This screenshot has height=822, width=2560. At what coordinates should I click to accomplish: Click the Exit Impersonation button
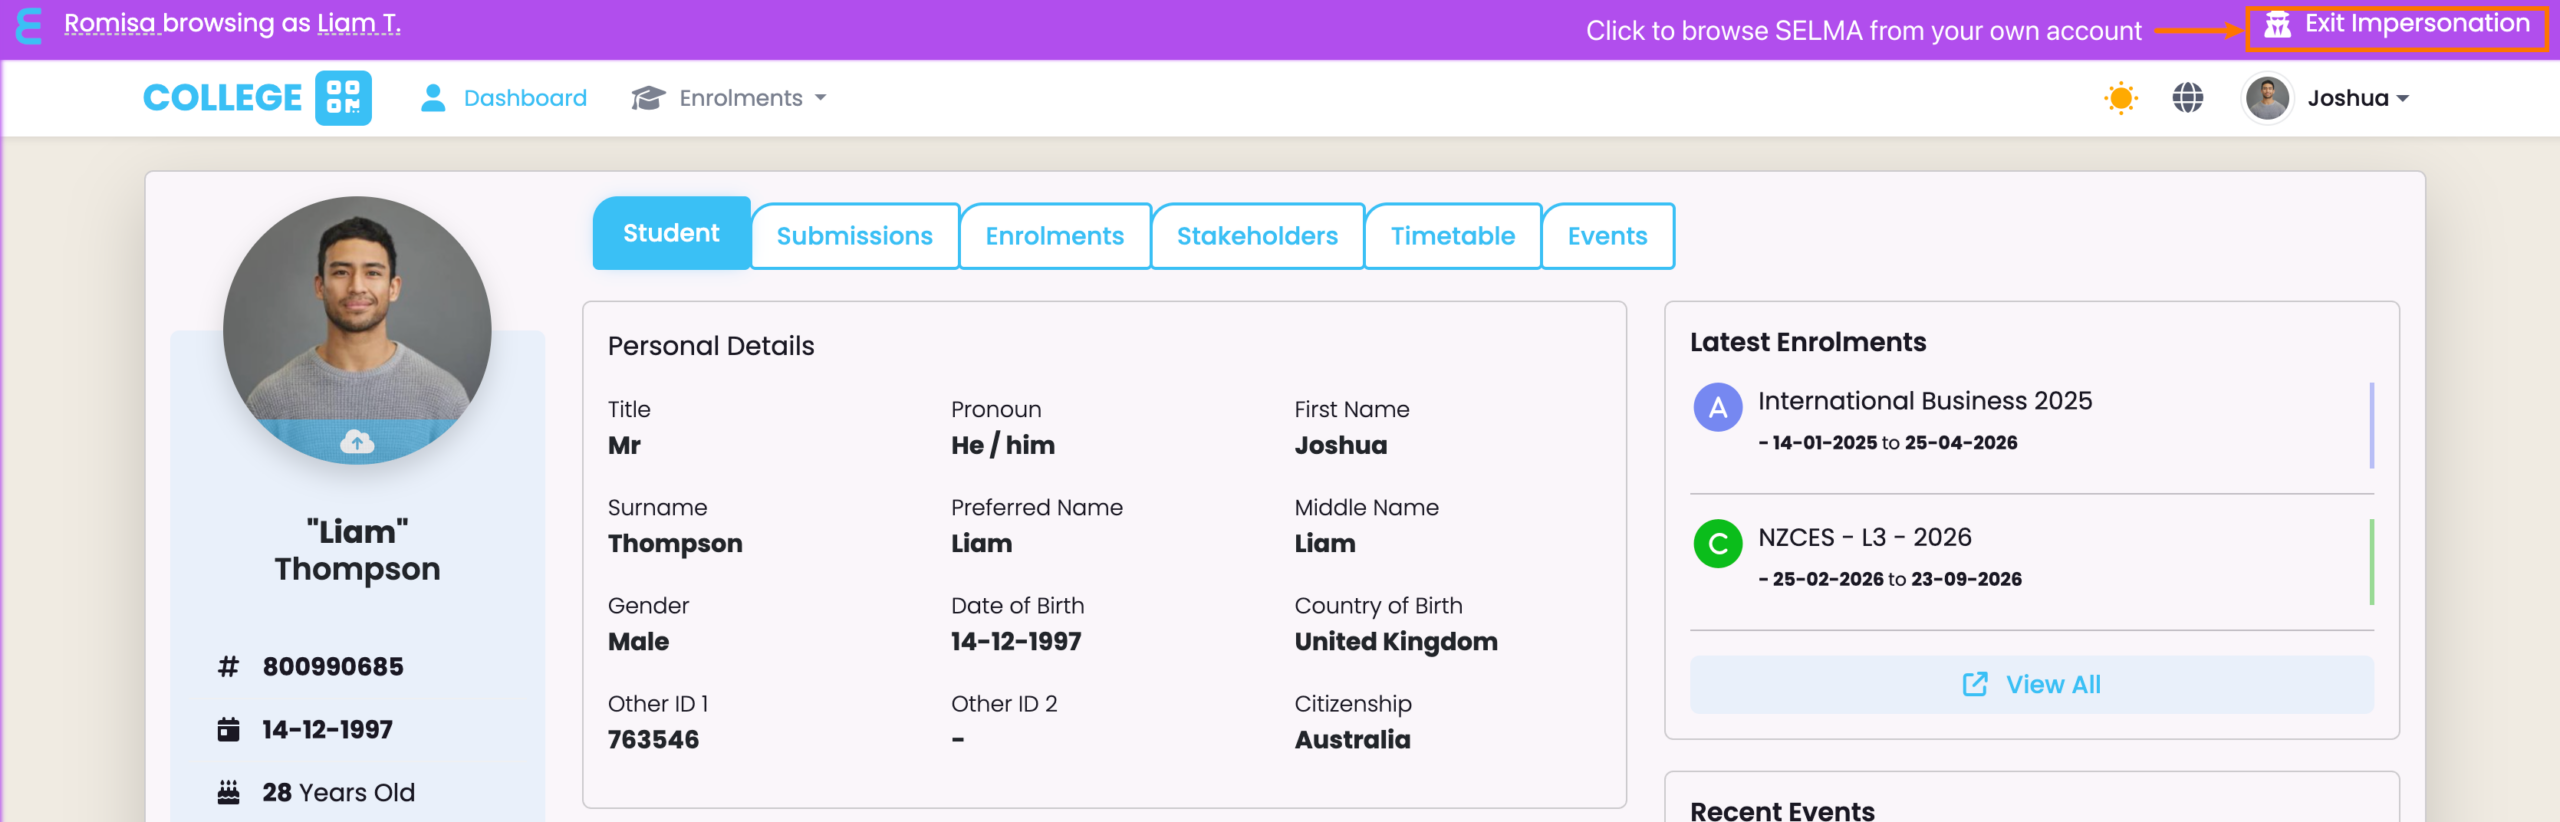2397,26
